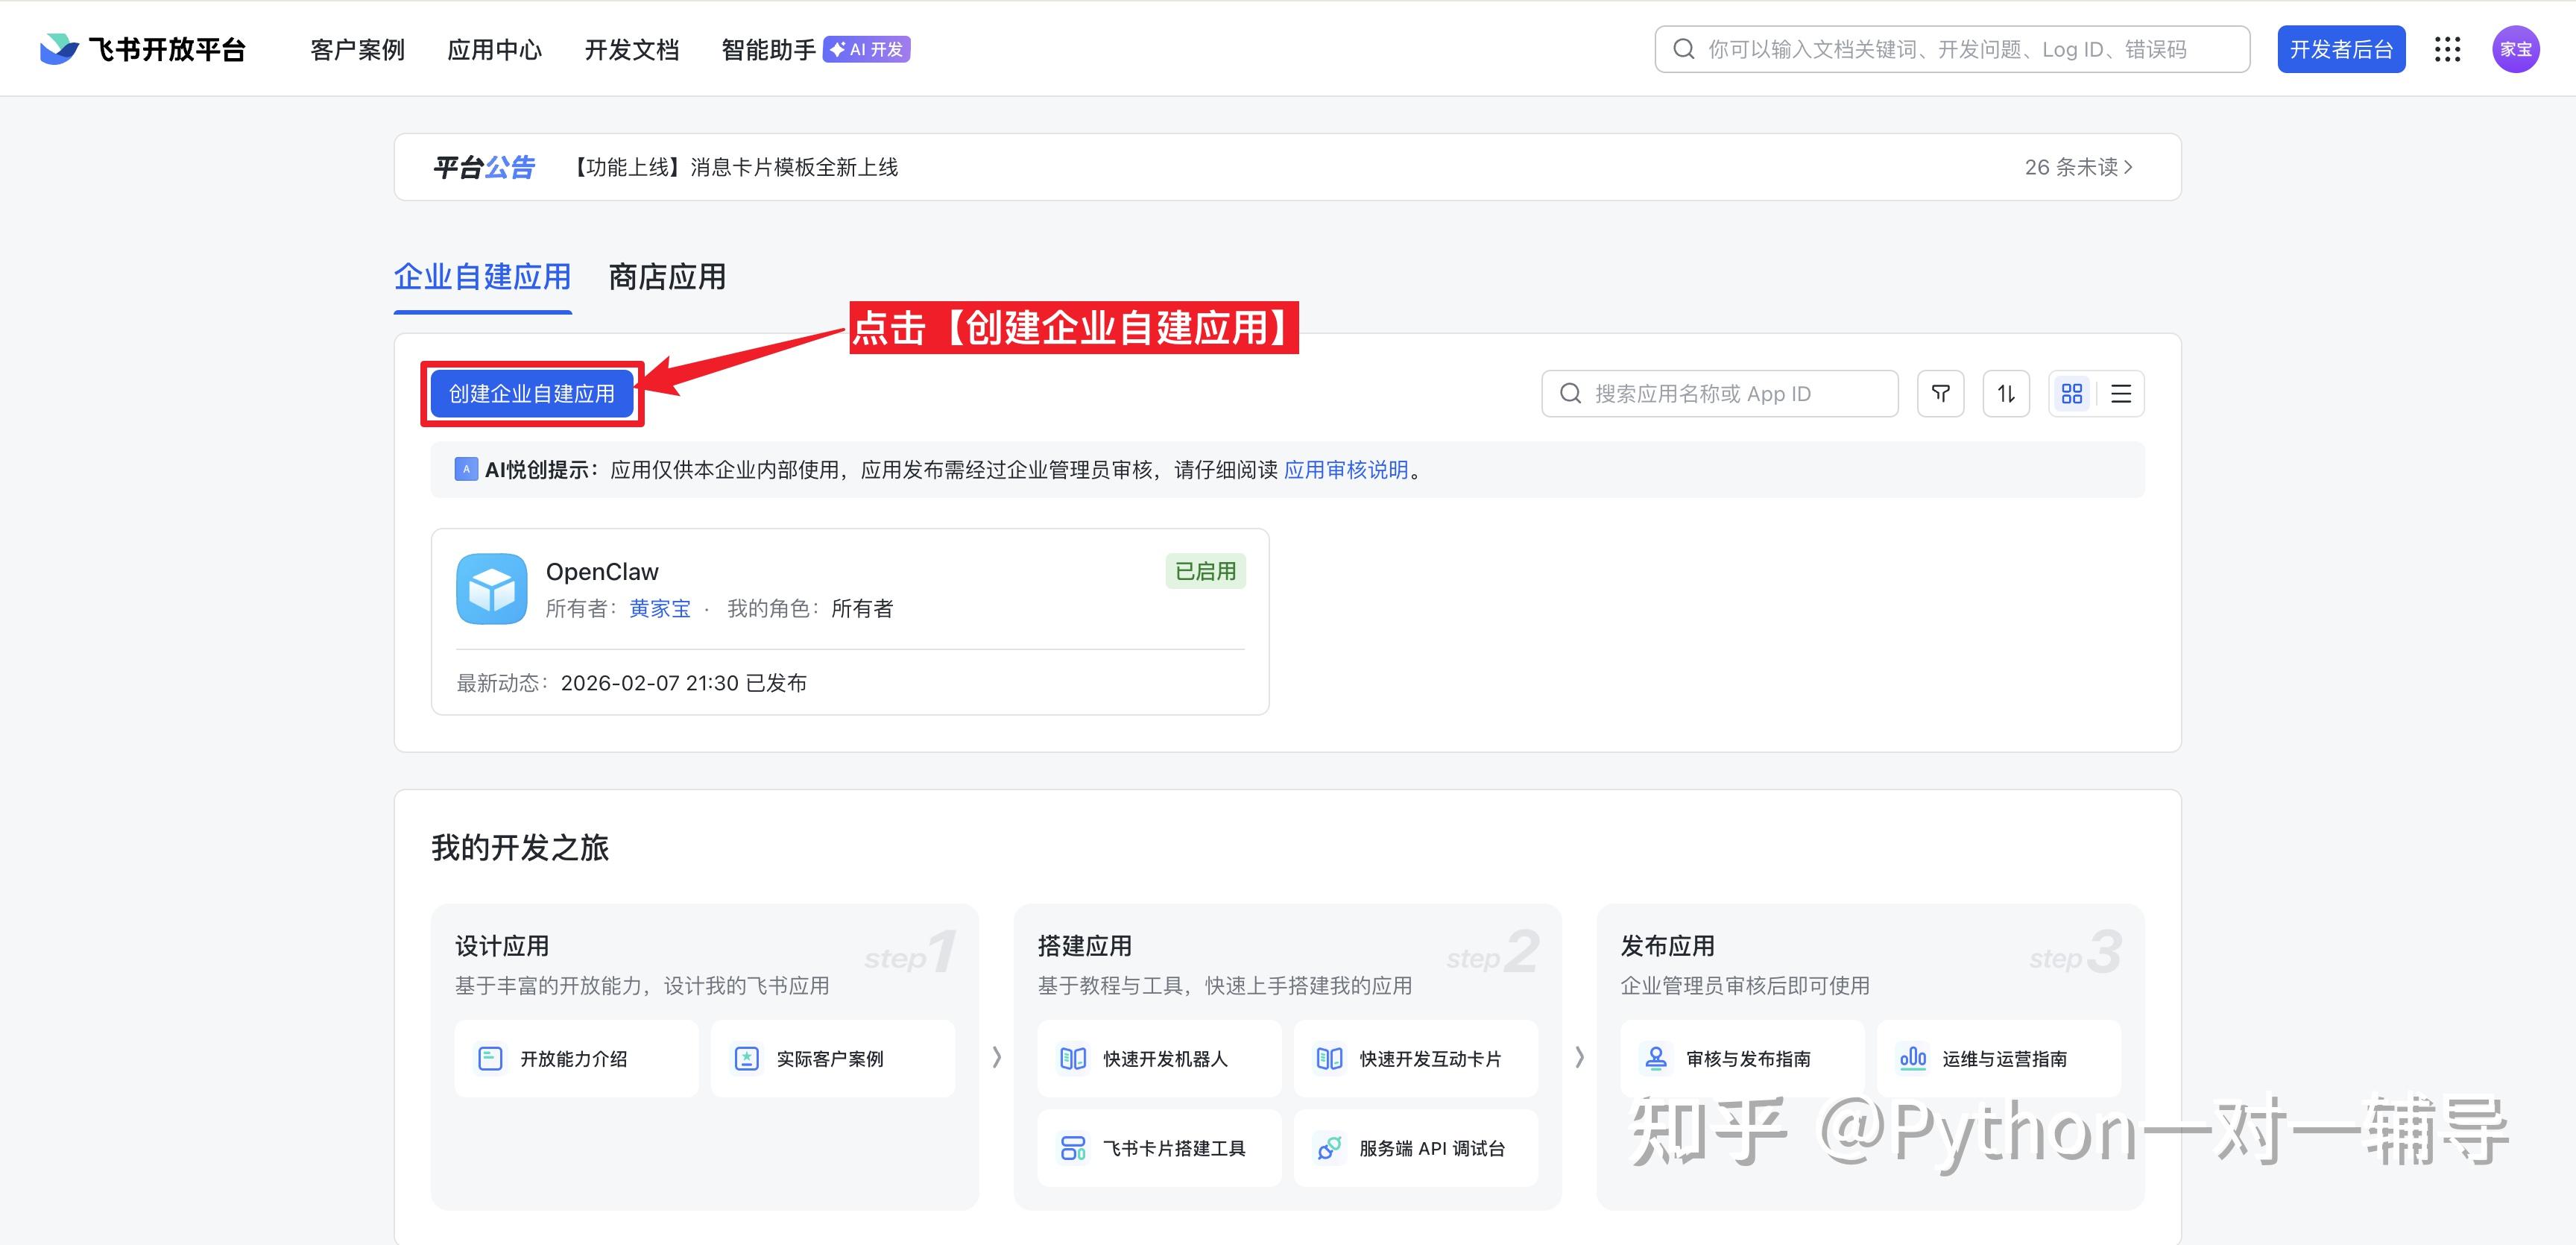This screenshot has height=1245, width=2576.
Task: Open the nine-dot apps launcher
Action: pyautogui.click(x=2447, y=49)
